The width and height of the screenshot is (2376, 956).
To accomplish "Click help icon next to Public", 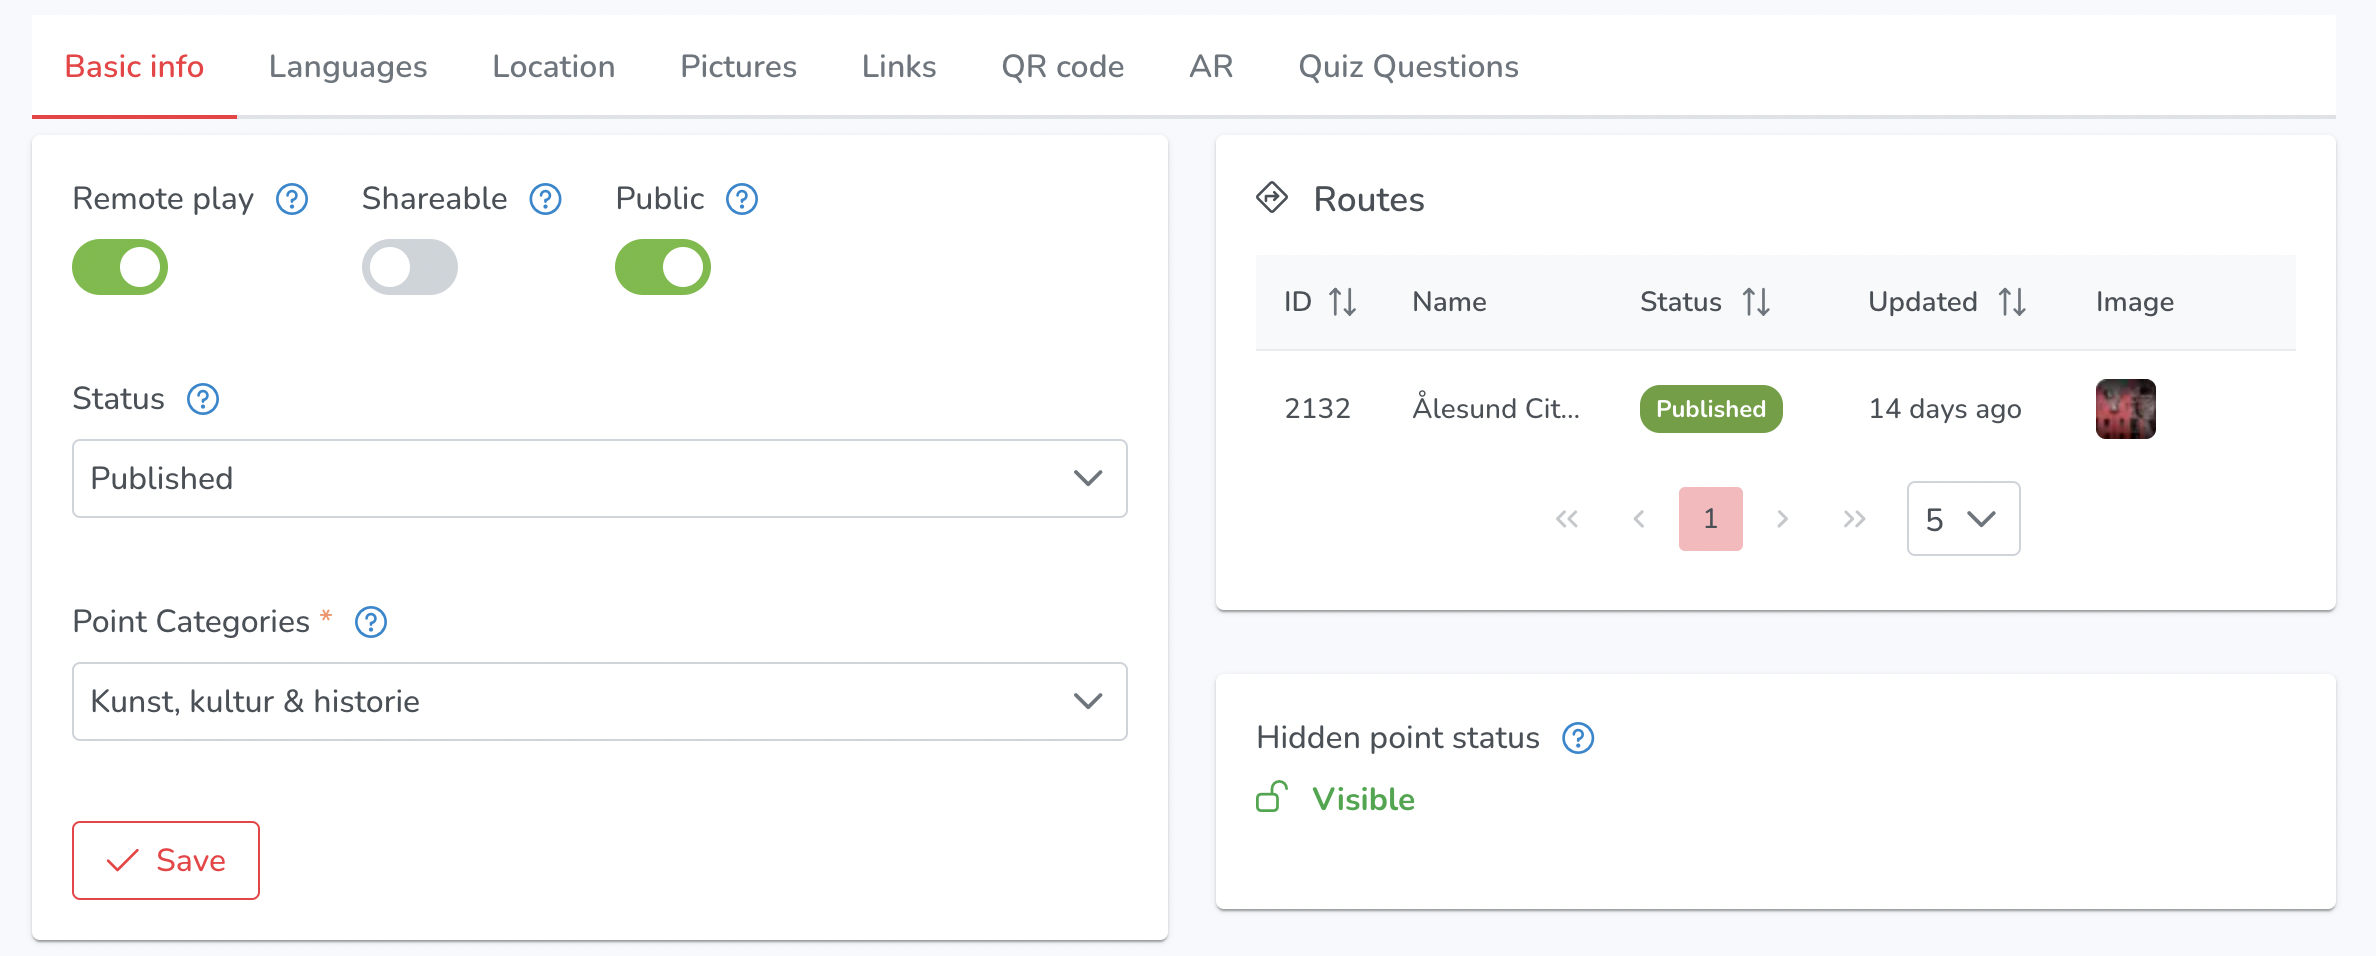I will pyautogui.click(x=741, y=199).
